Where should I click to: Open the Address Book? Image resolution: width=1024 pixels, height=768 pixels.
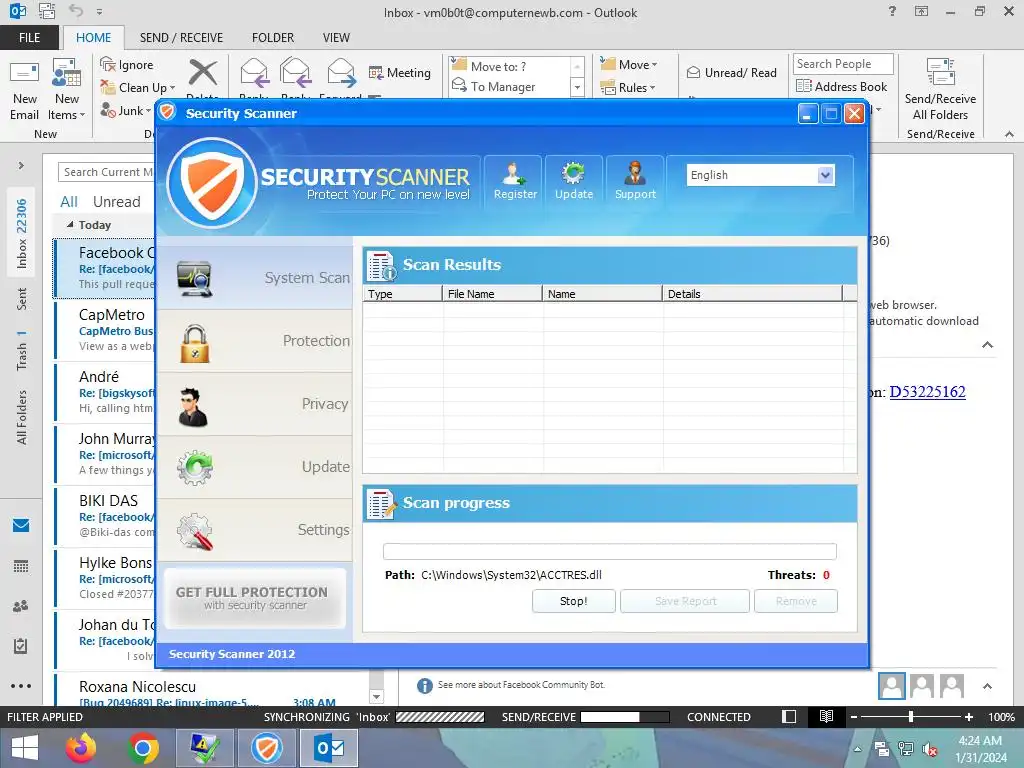tap(842, 86)
